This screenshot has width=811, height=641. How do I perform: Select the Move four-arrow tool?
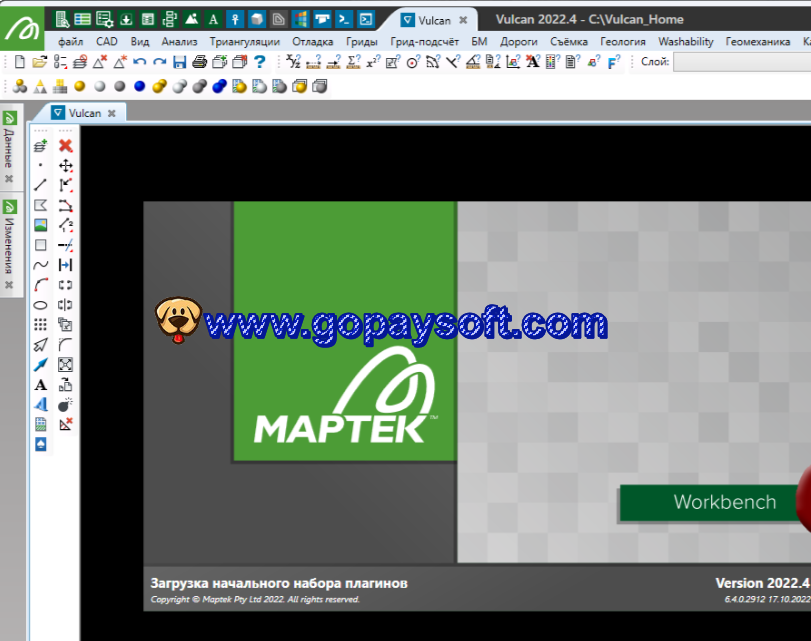(x=66, y=166)
